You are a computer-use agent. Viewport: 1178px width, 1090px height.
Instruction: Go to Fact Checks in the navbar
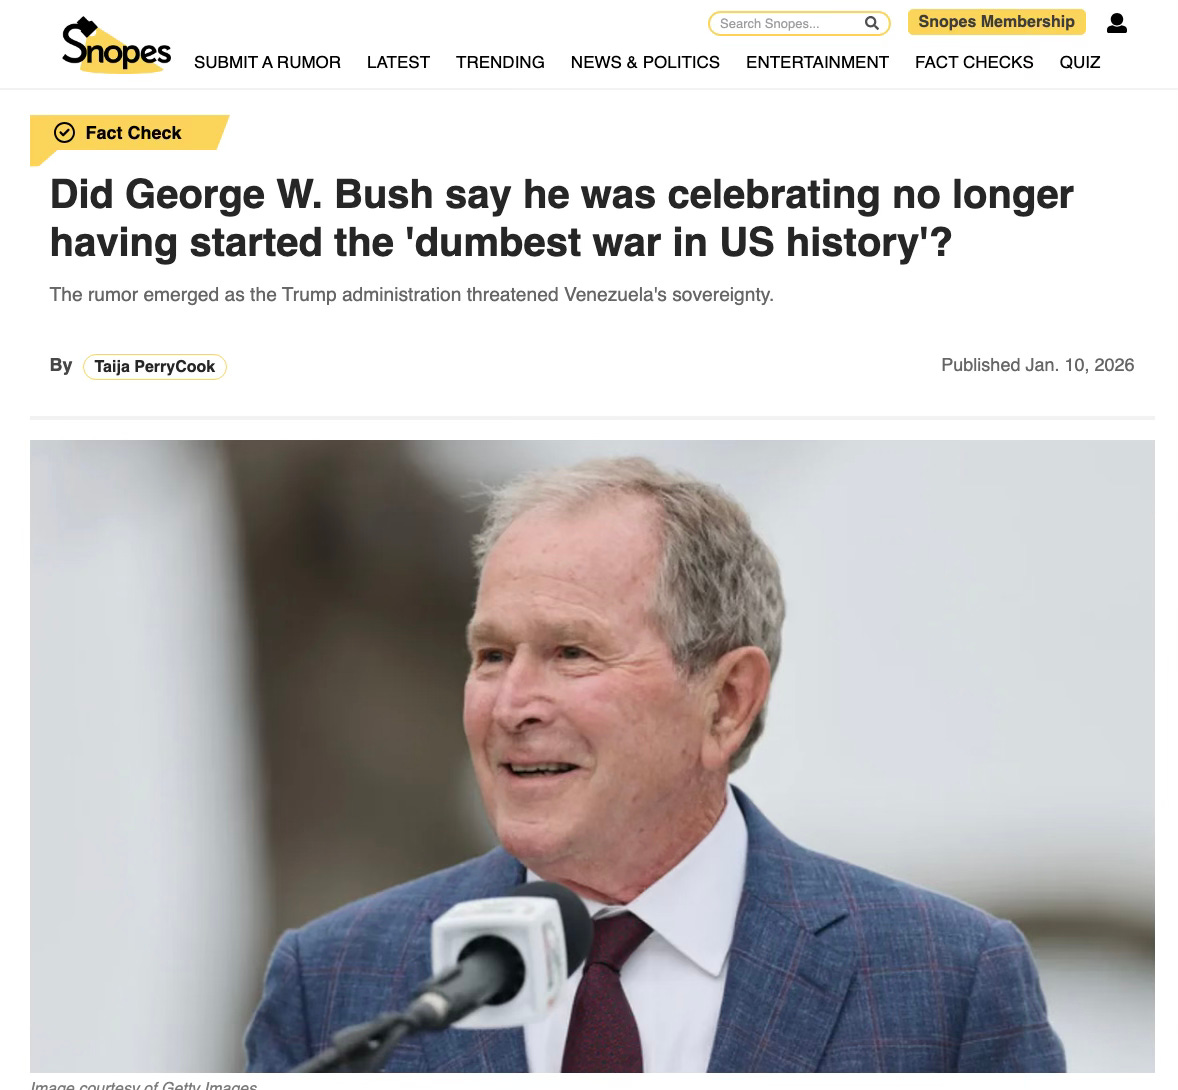pos(974,62)
